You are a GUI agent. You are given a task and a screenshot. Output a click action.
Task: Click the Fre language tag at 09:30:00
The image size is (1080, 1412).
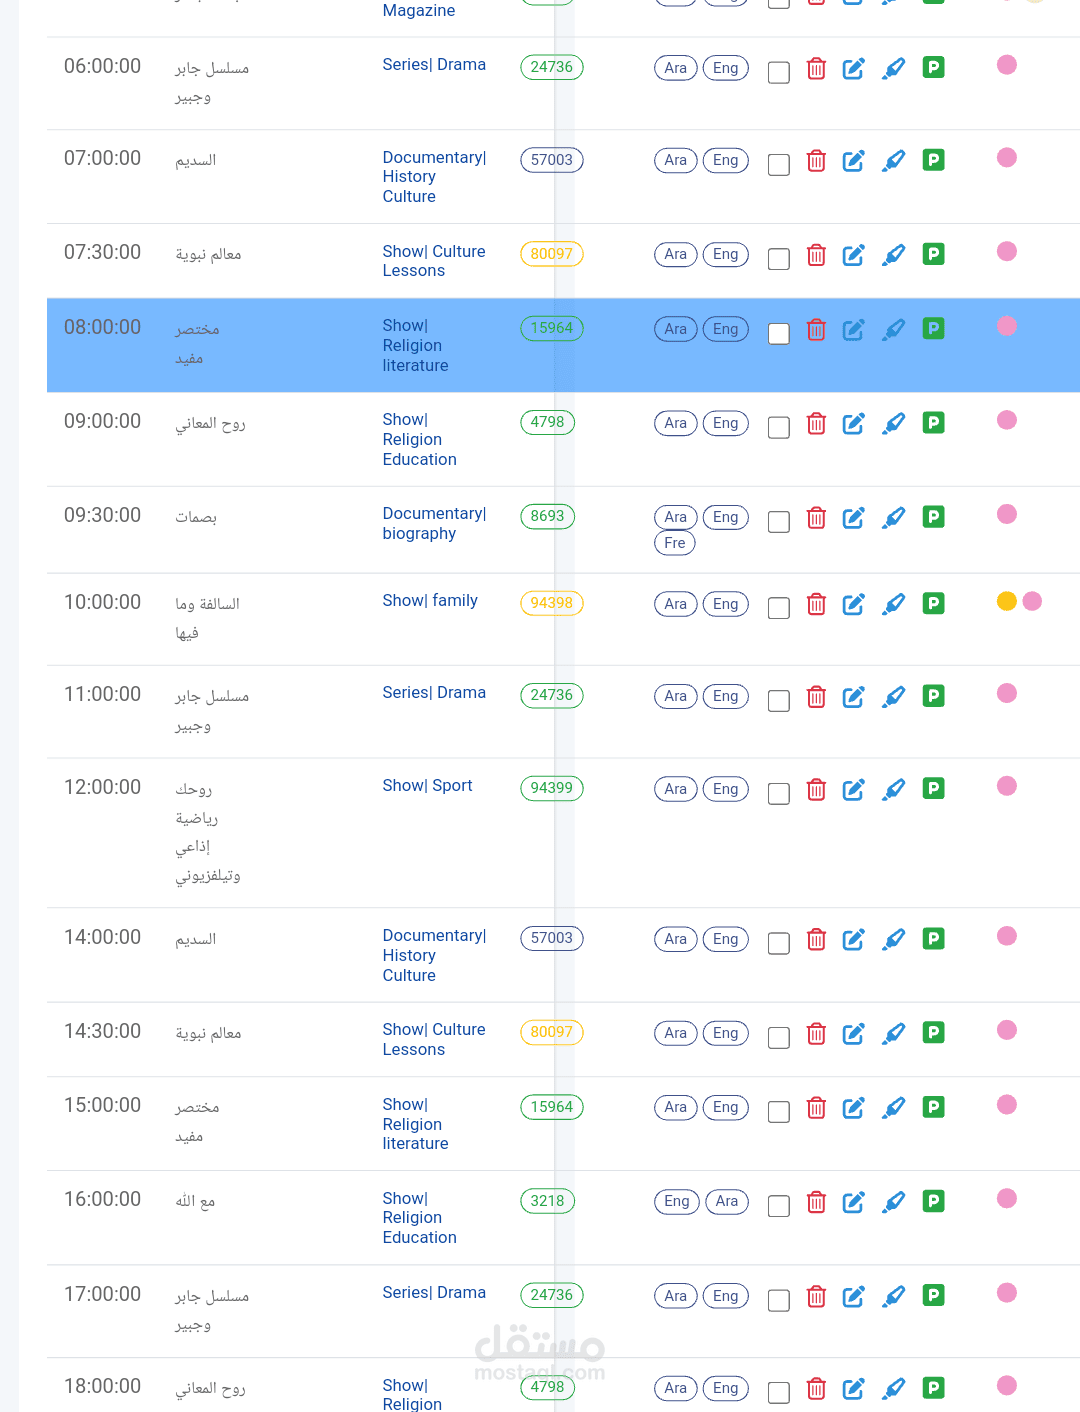(x=675, y=543)
